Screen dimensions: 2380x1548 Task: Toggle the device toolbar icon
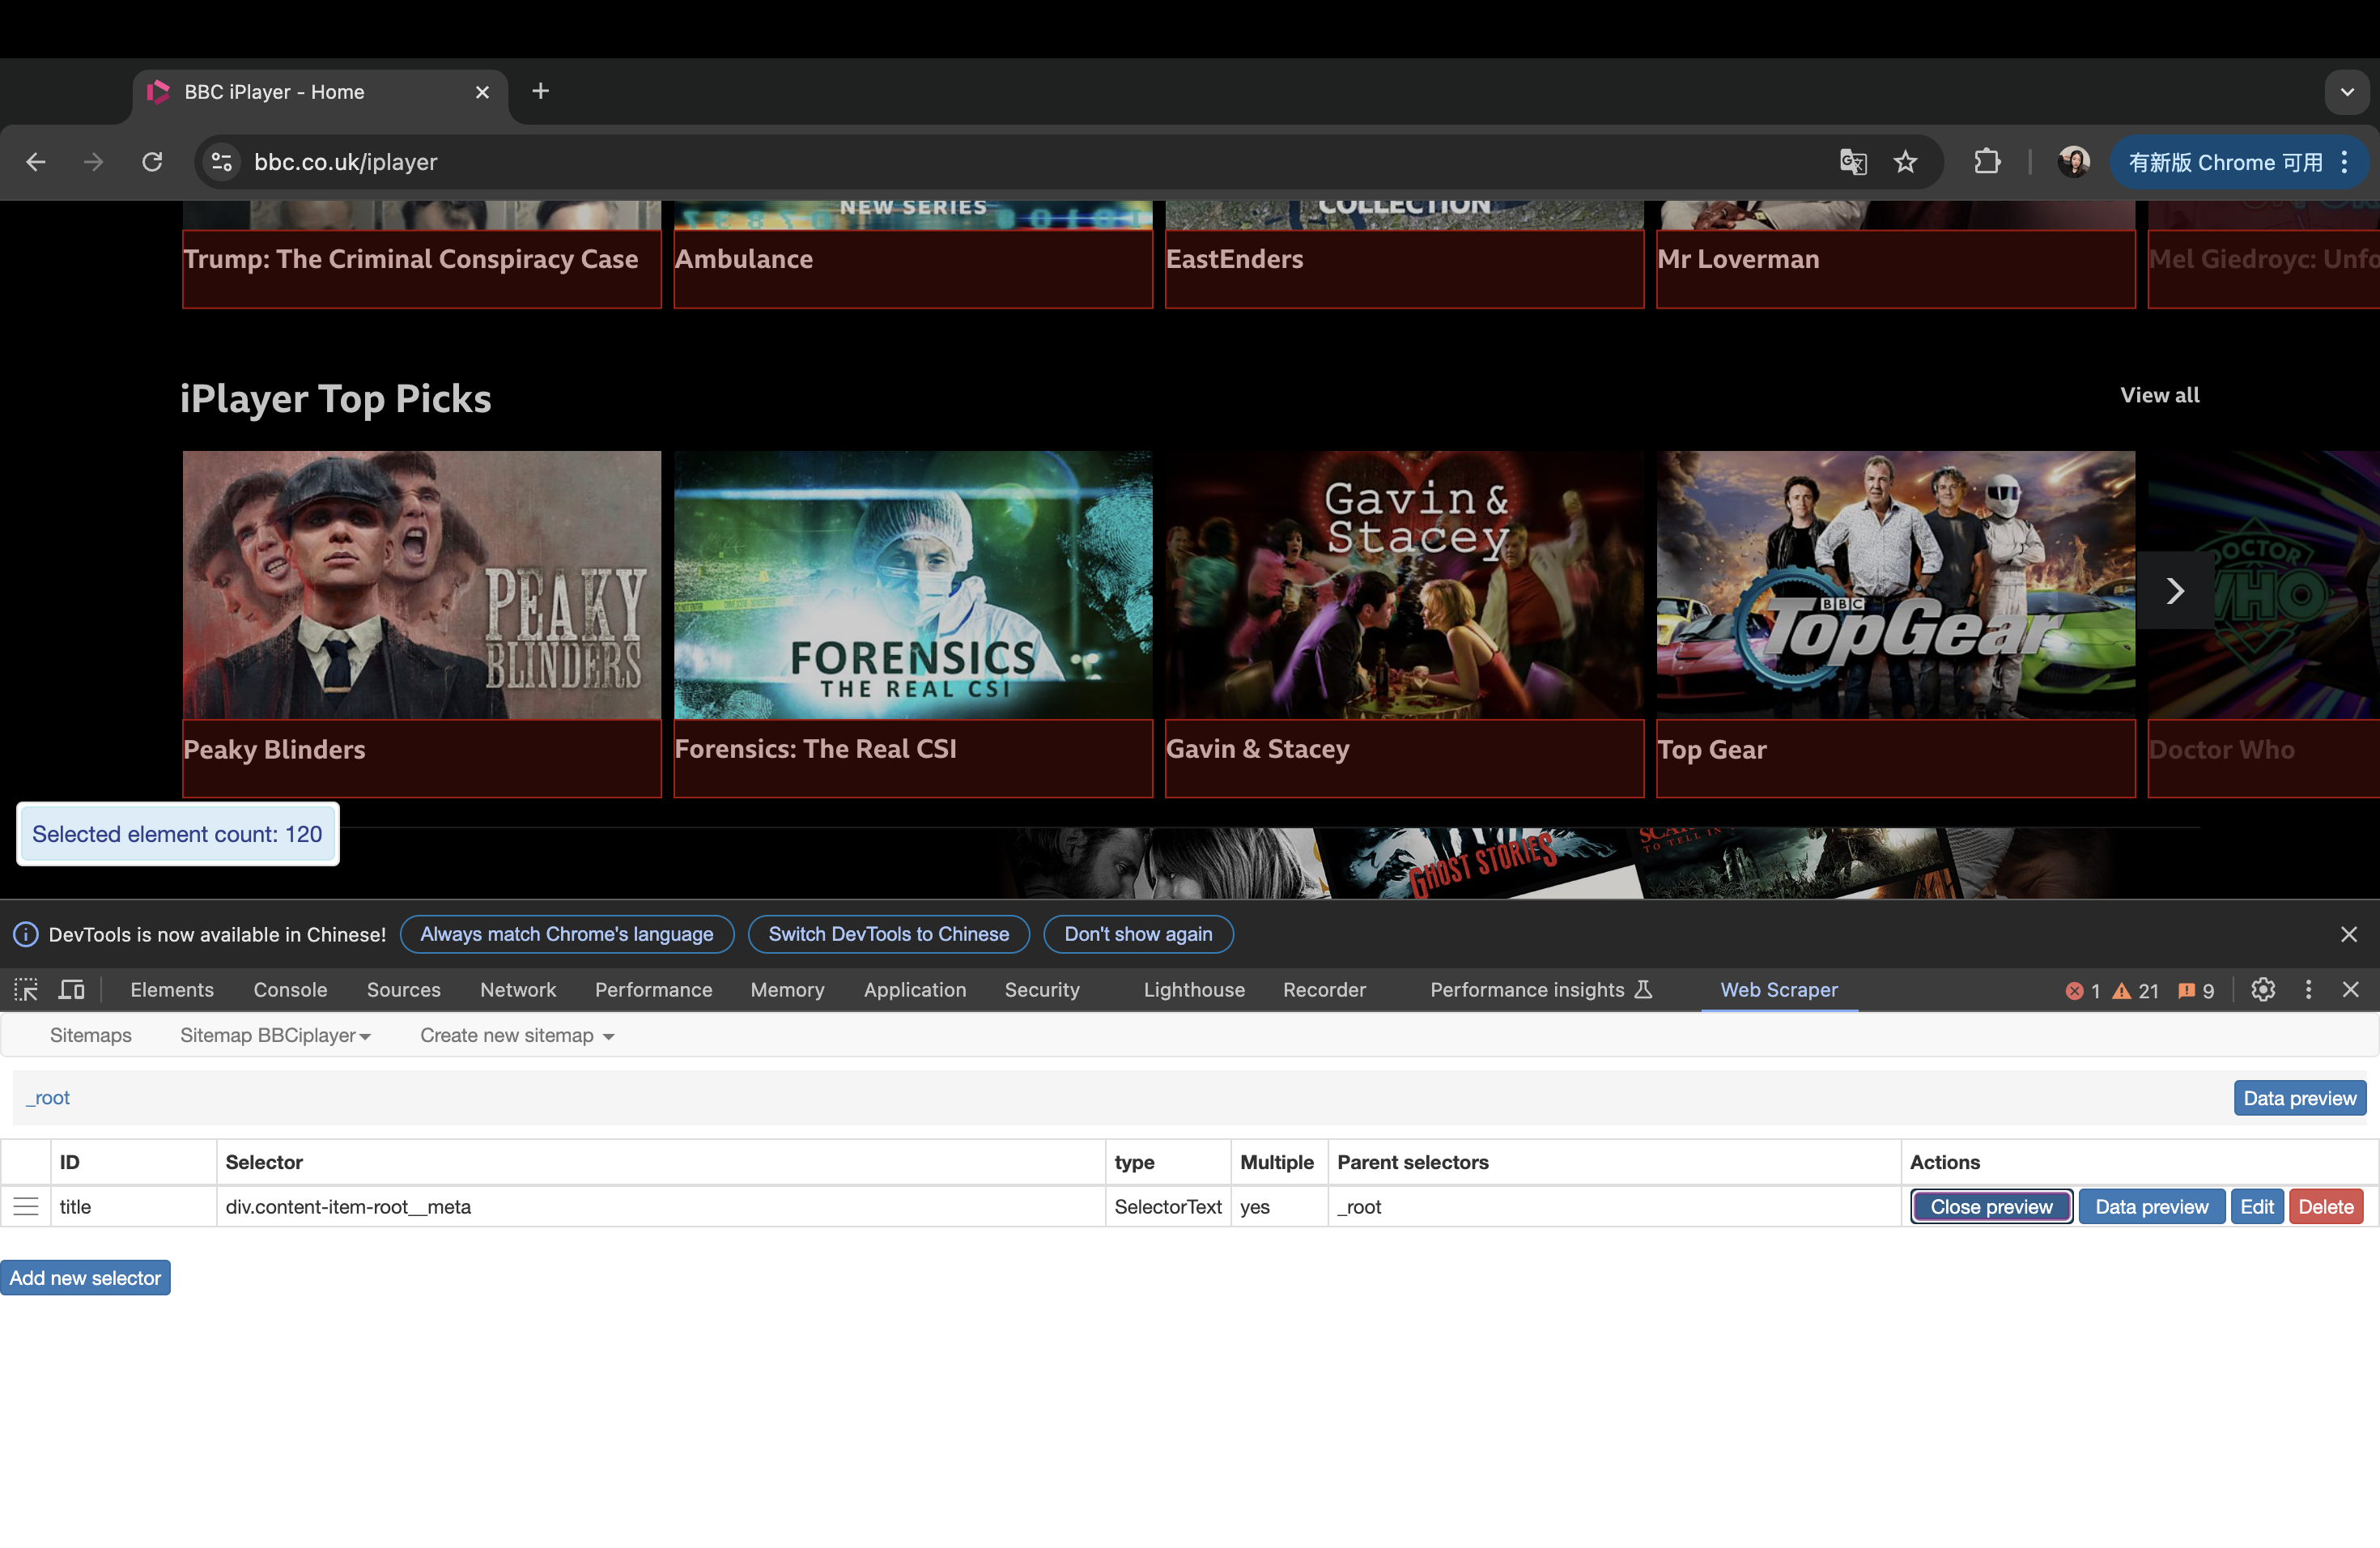tap(71, 990)
